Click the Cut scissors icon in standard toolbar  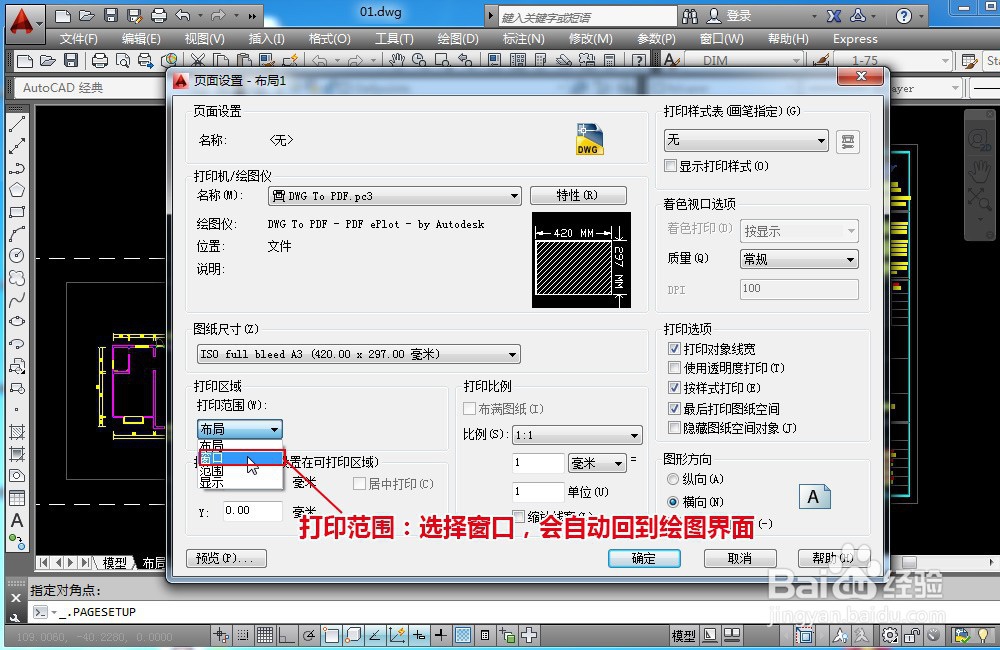198,61
